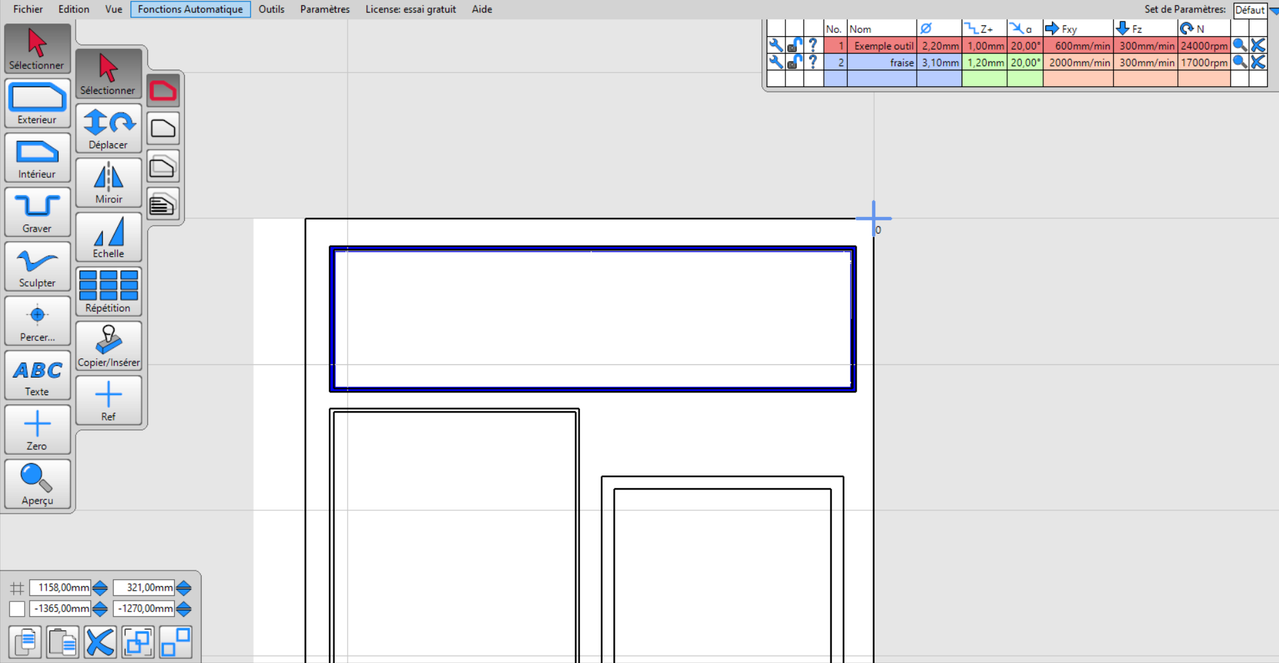Click the paste clipboard button
1279x663 pixels.
[x=63, y=642]
